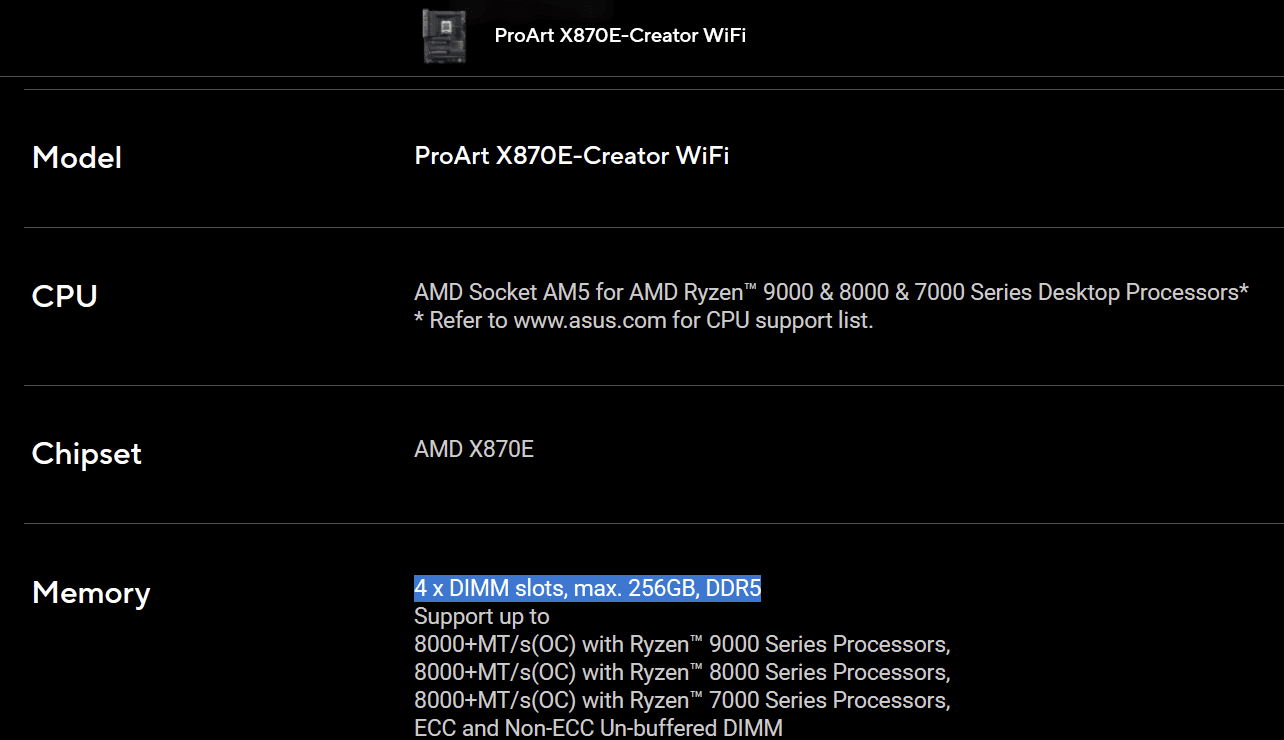Click the ECC and Non-ECC Un-buffered DIMM line
The width and height of the screenshot is (1284, 740).
click(598, 728)
